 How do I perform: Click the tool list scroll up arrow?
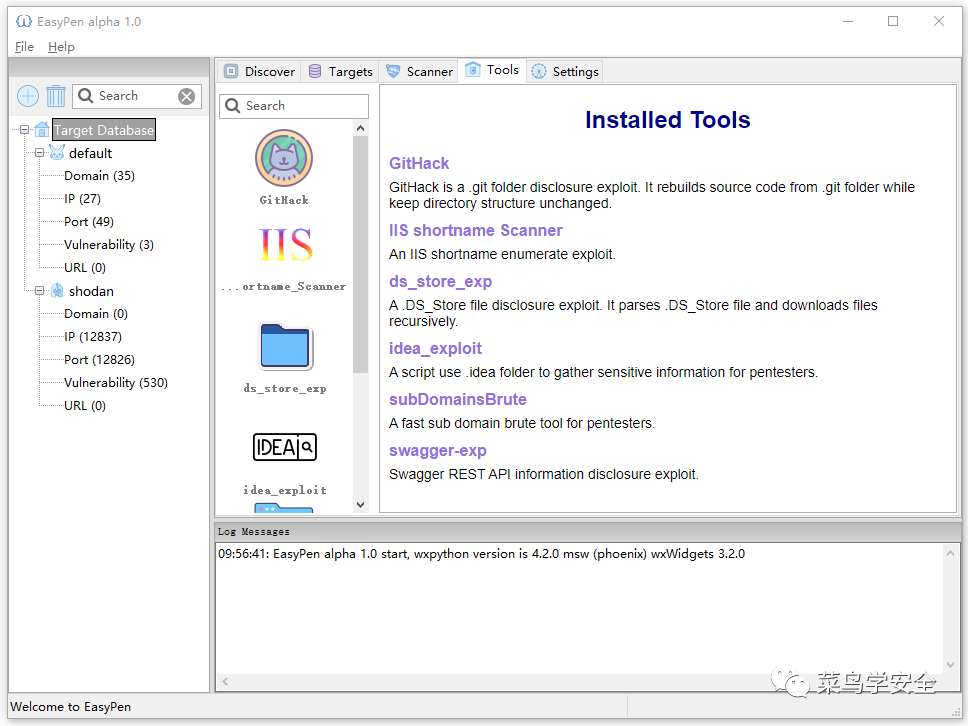(361, 128)
